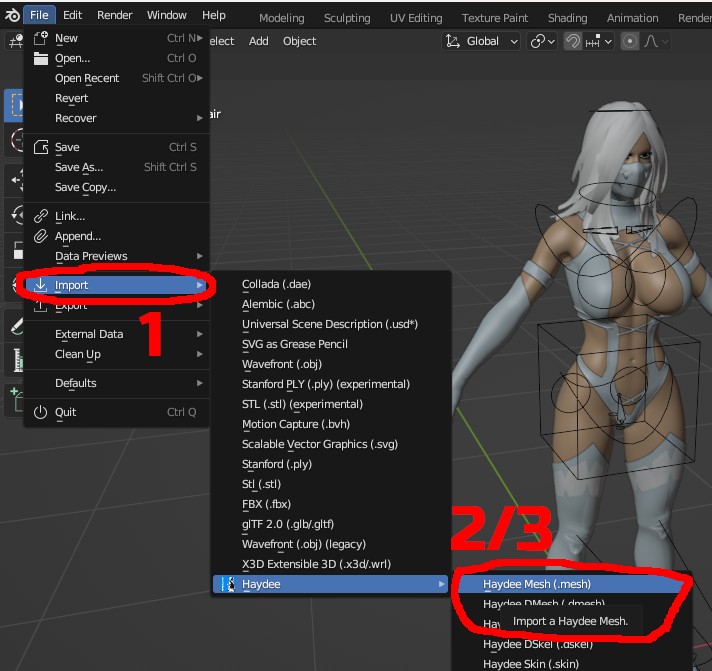Viewport: 712px width, 671px height.
Task: Import Wavefront (.obj)
Action: (331, 364)
